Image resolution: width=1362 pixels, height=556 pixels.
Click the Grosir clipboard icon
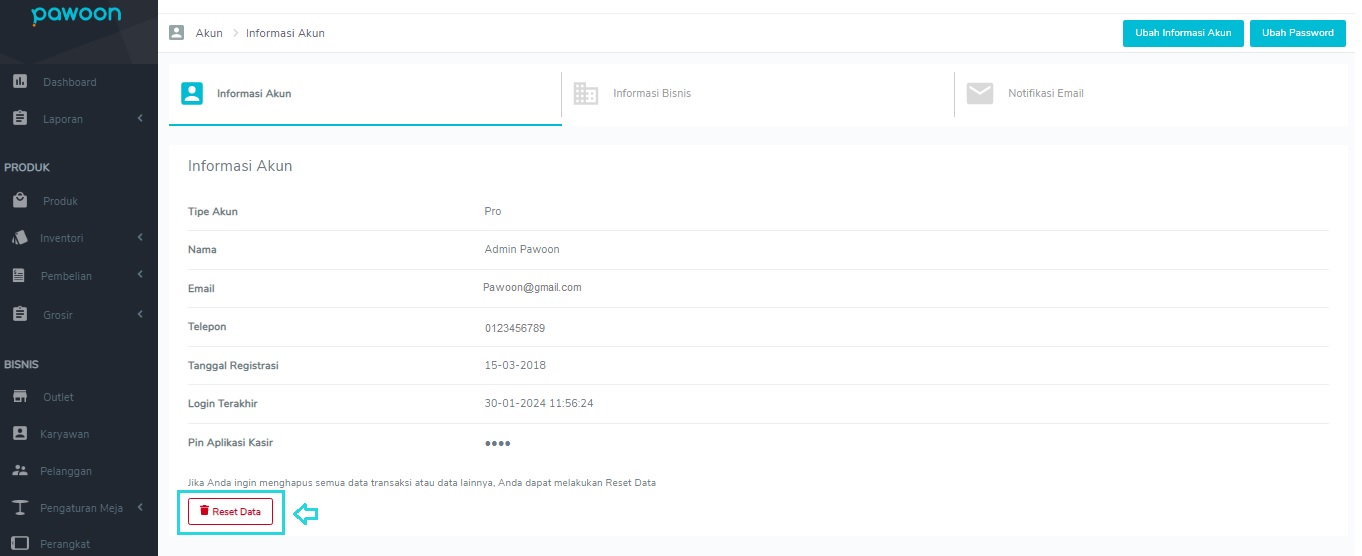[20, 314]
